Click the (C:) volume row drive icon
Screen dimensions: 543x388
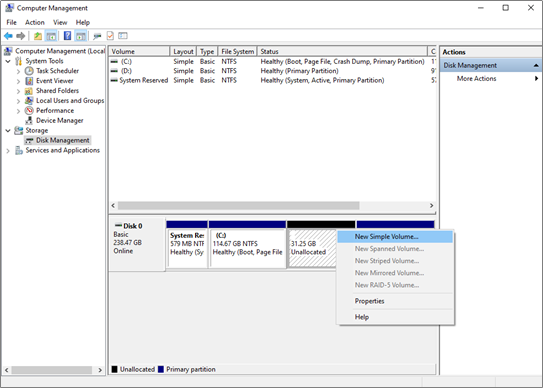(114, 62)
